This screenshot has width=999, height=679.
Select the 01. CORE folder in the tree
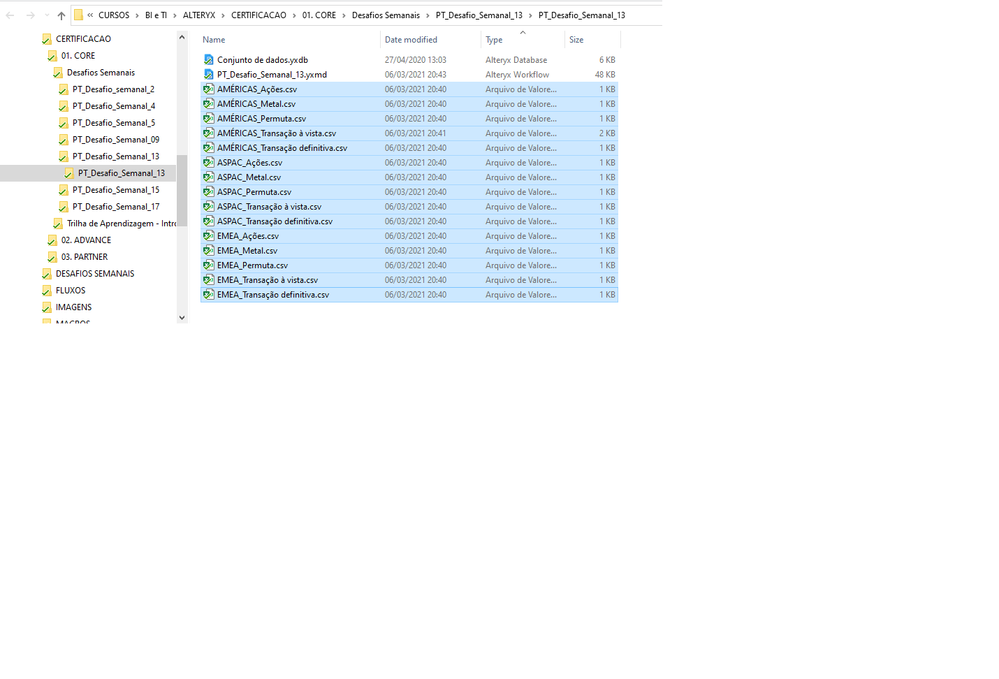point(78,55)
